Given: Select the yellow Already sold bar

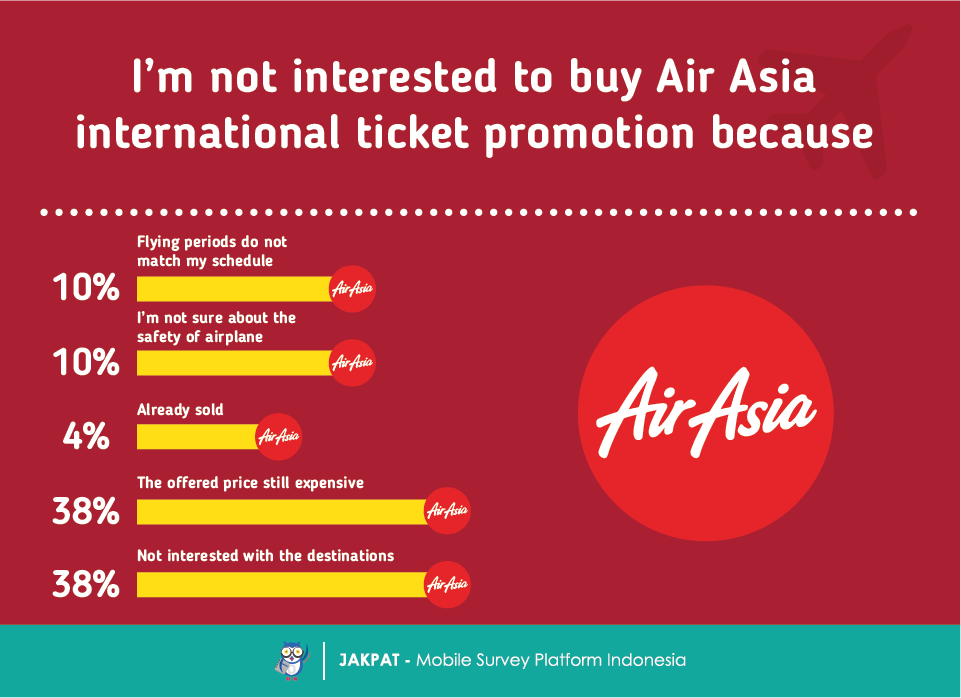Looking at the screenshot, I should 197,437.
